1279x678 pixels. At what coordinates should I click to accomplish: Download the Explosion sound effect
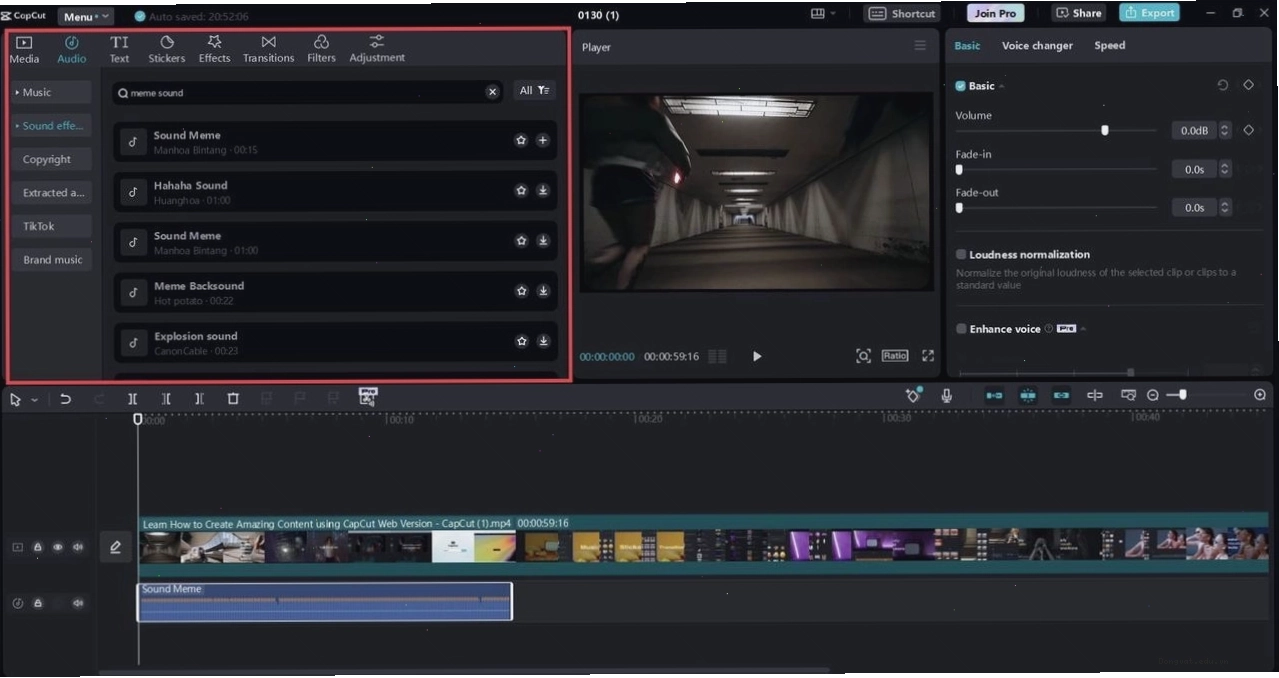click(x=543, y=341)
